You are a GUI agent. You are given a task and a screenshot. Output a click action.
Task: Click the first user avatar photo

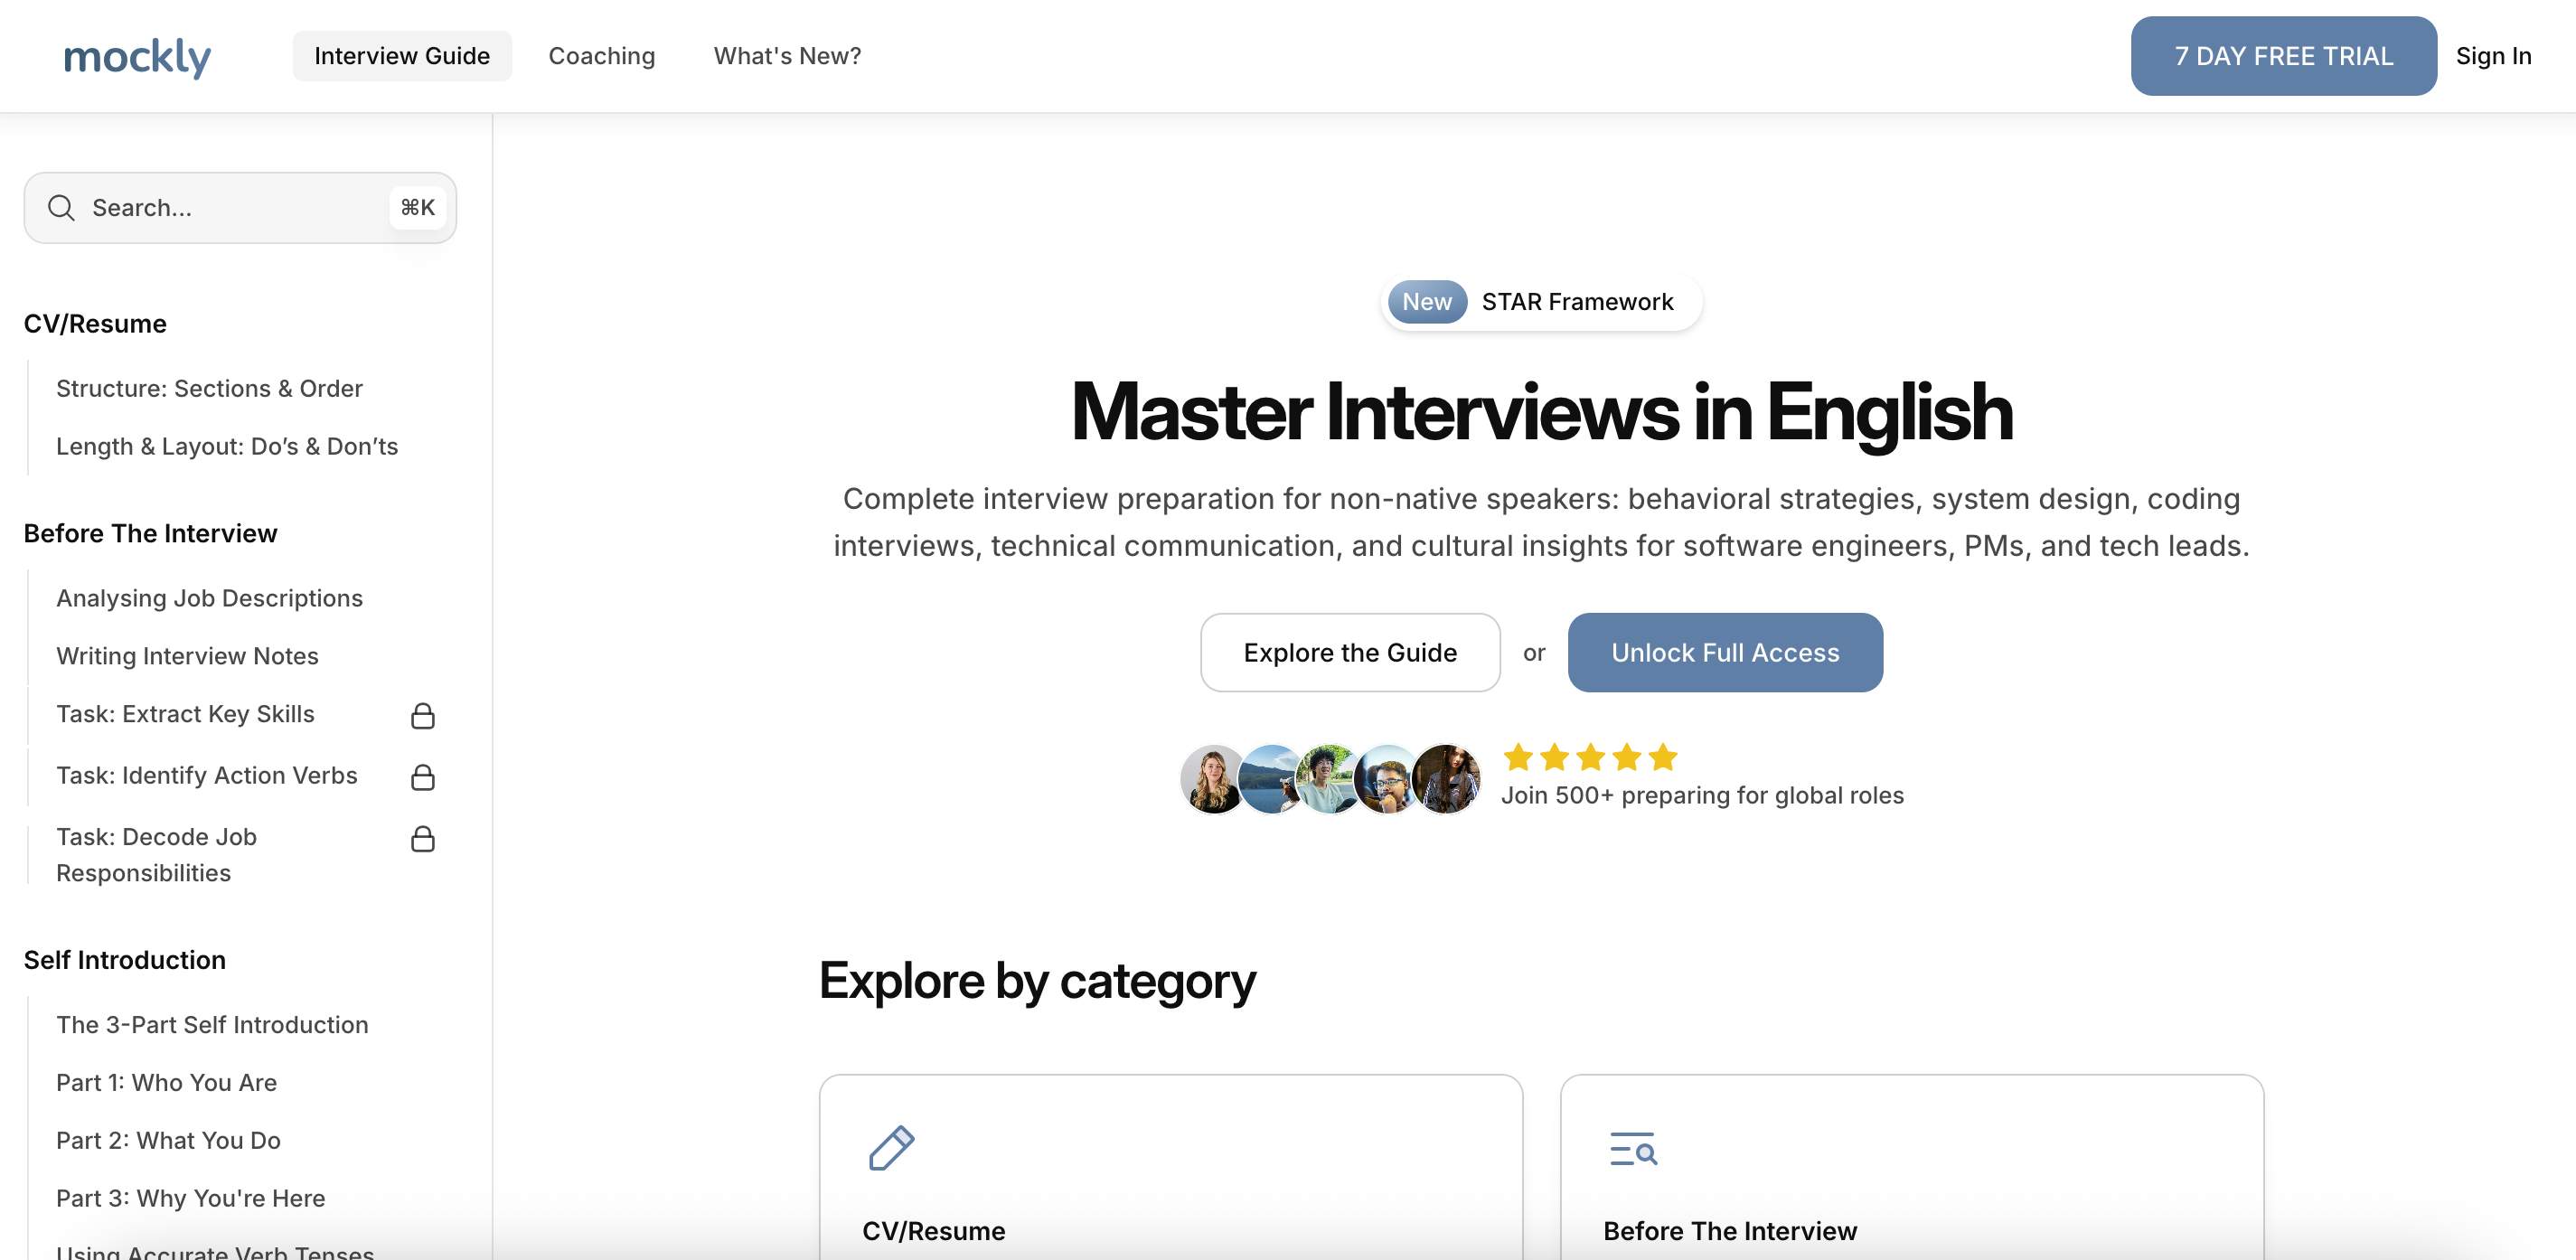tap(1212, 779)
